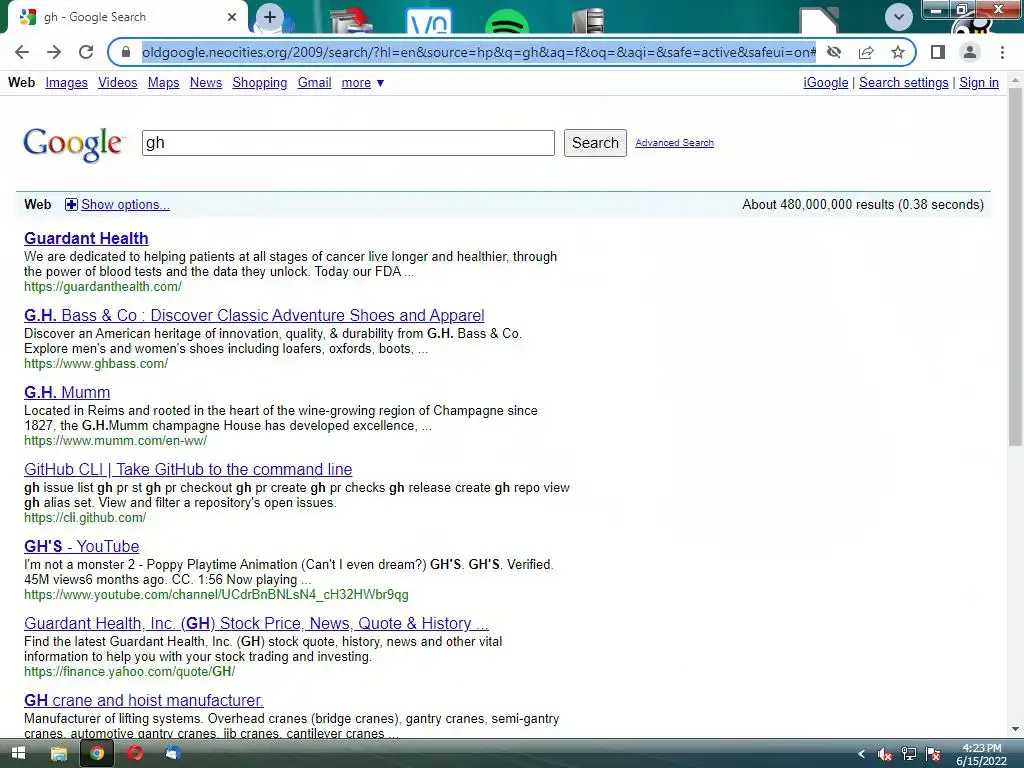Click the https://guardanthealth.com/ URL text

[x=103, y=287]
